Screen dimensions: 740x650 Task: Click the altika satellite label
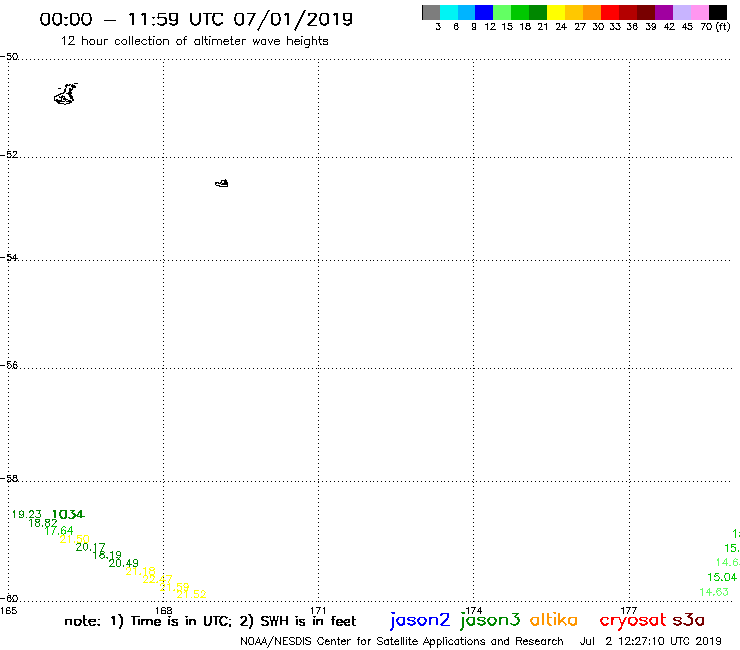554,620
